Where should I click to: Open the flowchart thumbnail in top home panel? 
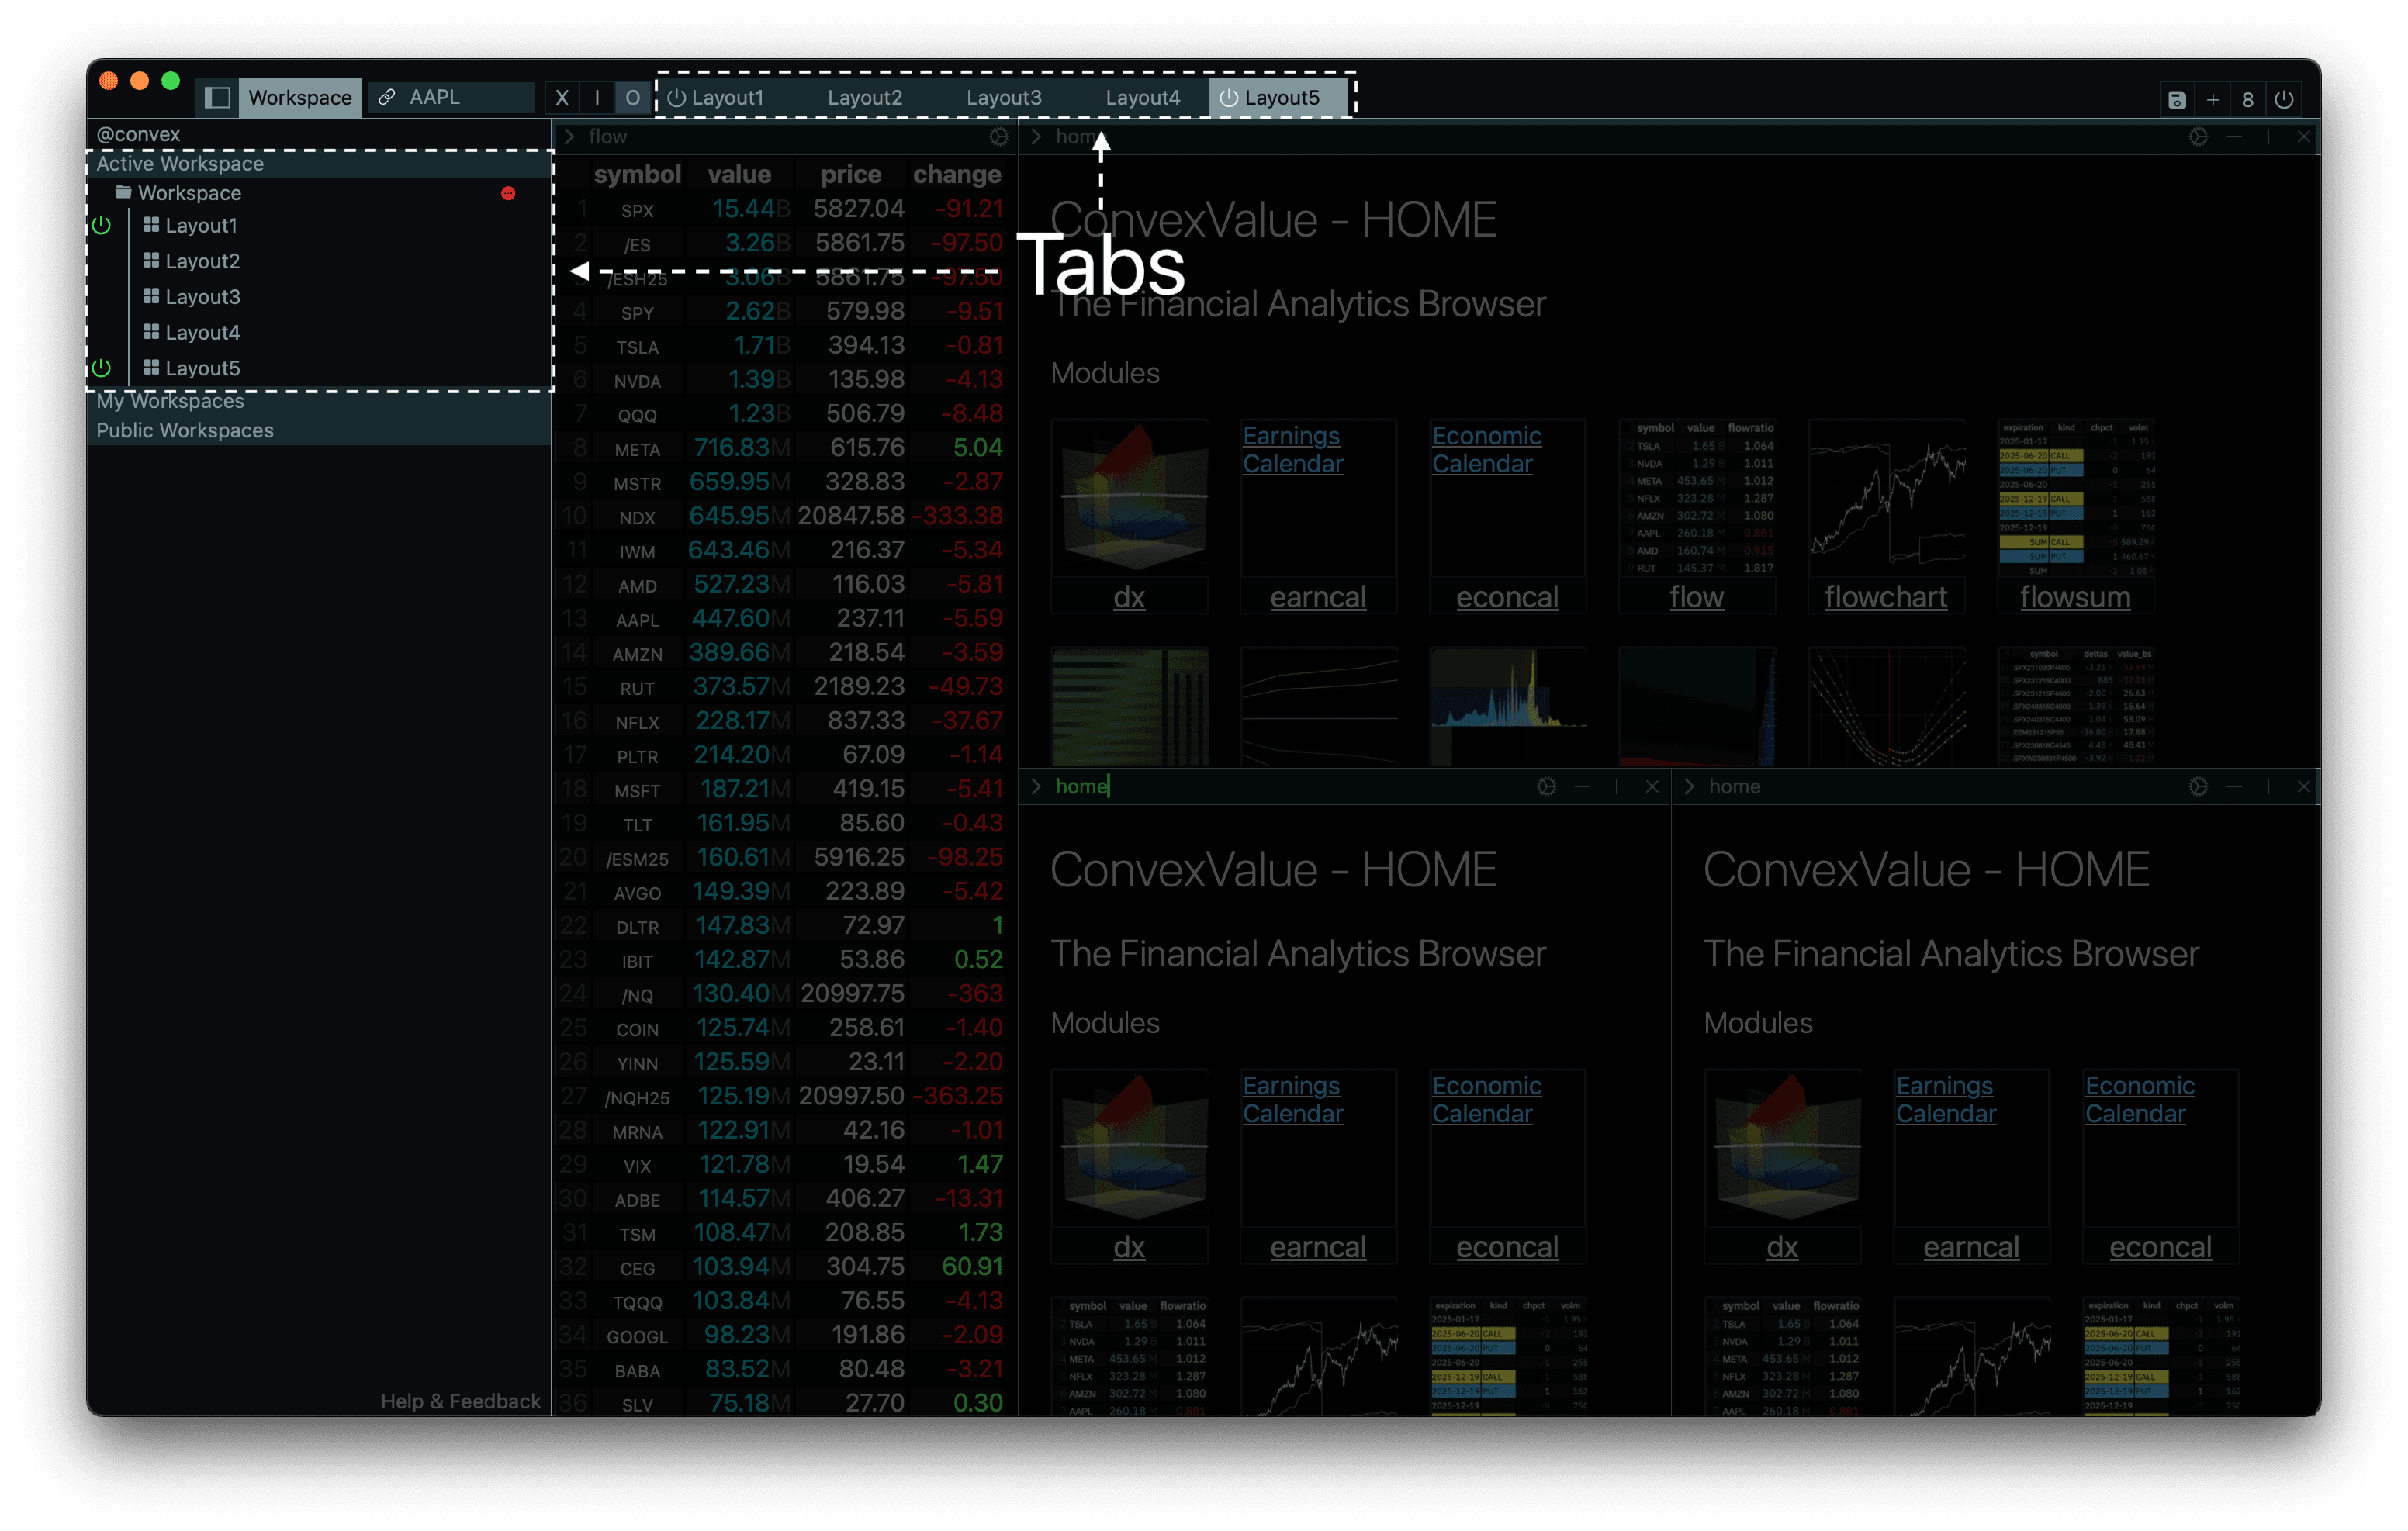1886,498
